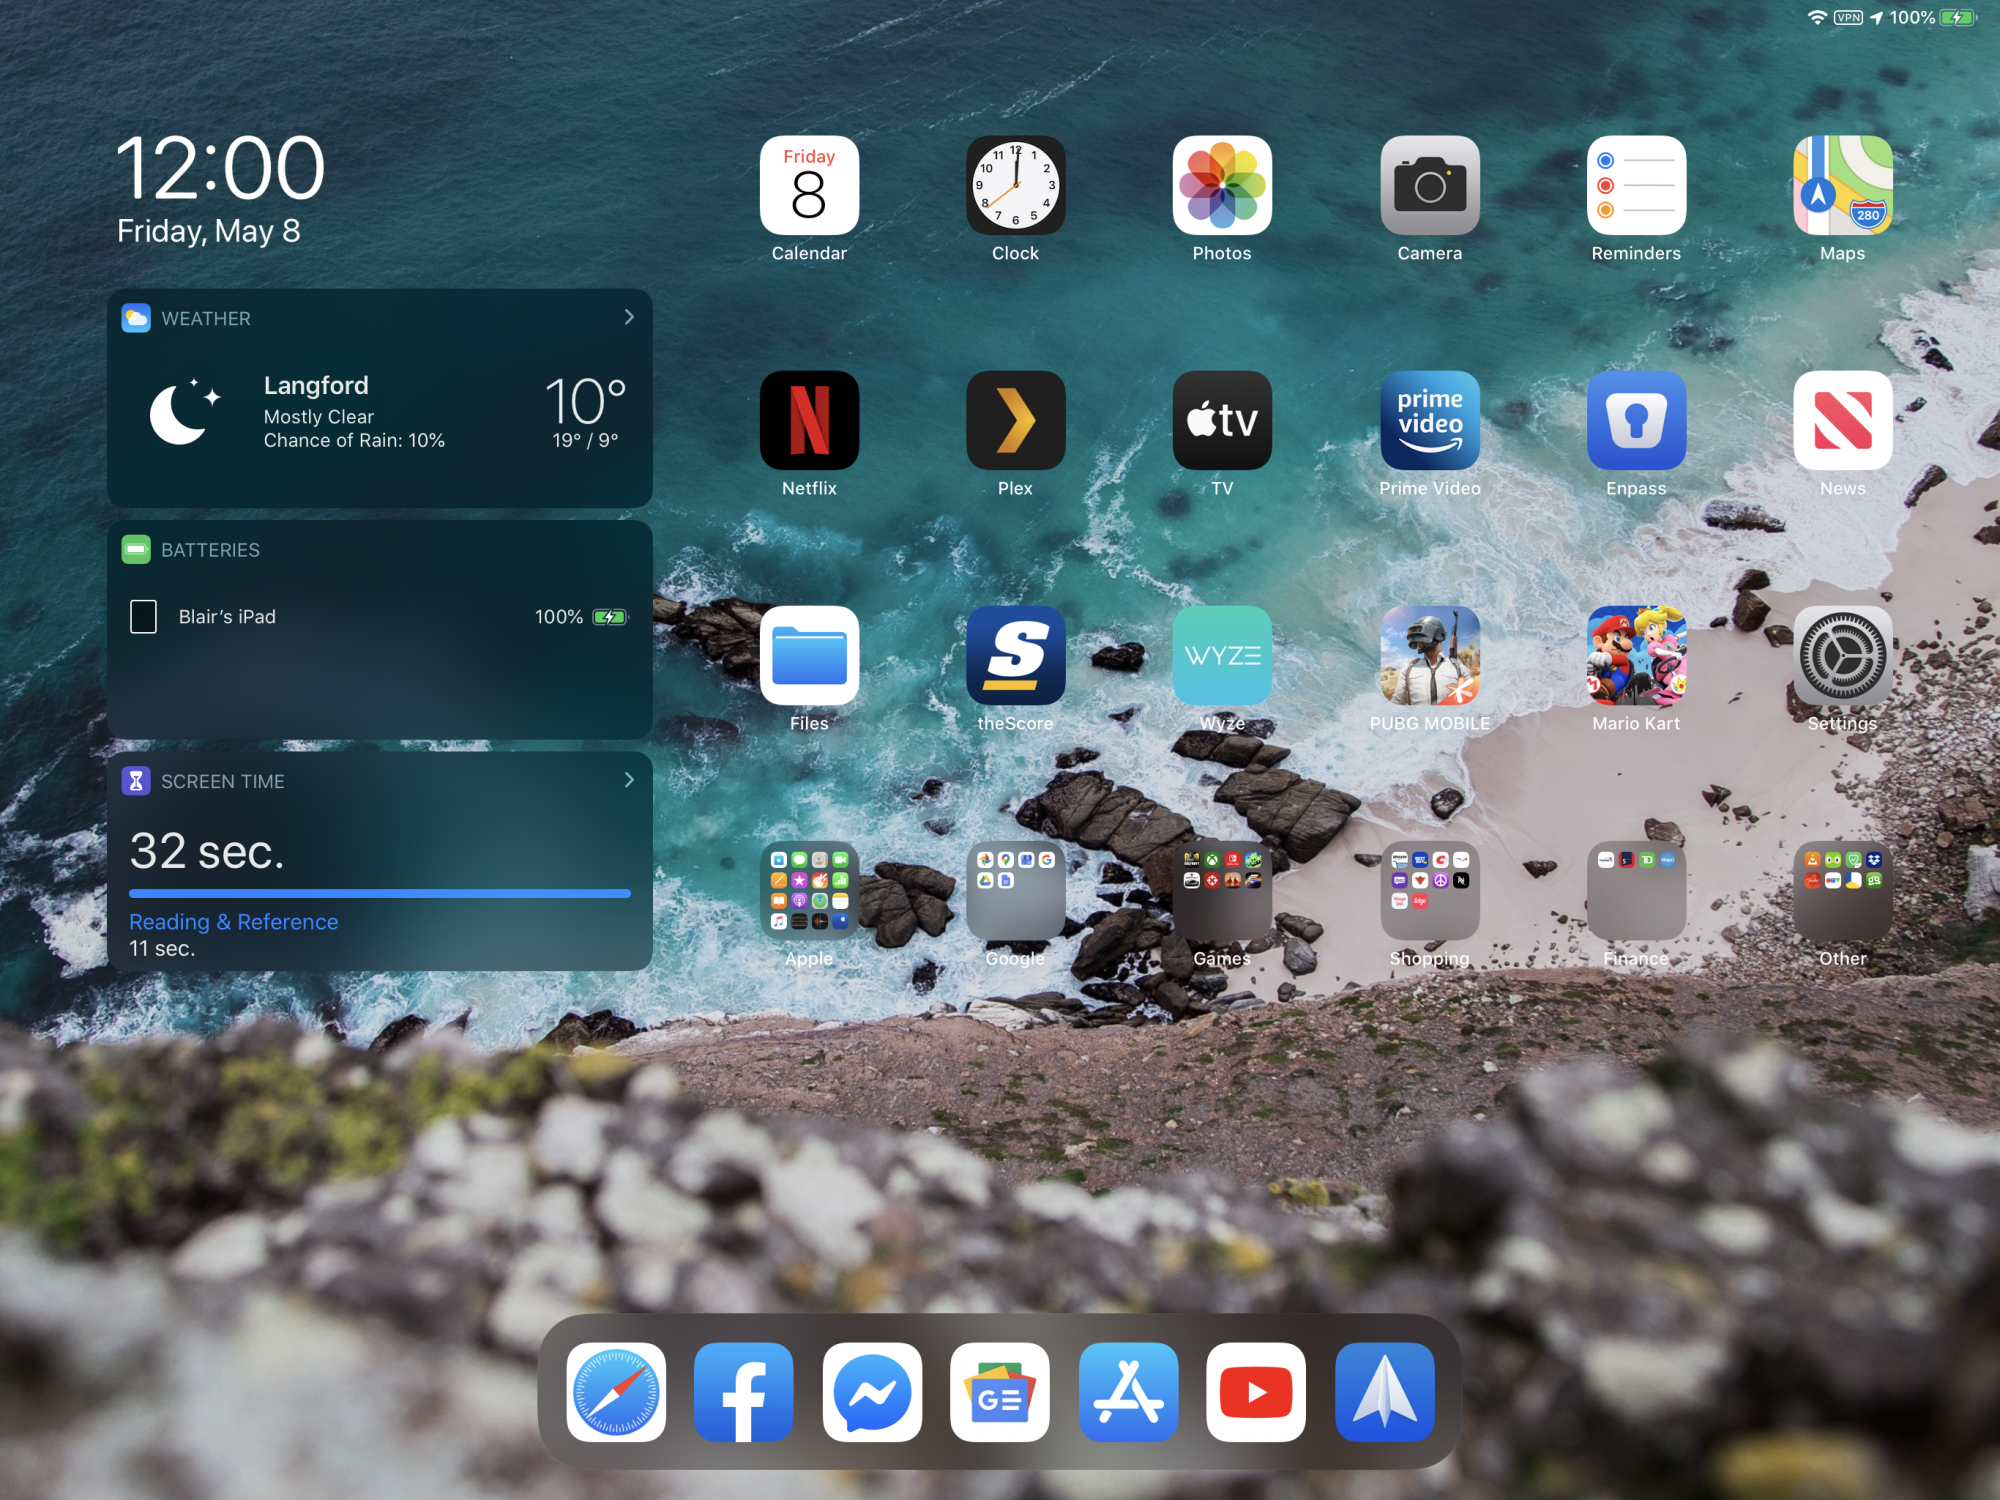Open the Apple folder
Viewport: 2000px width, 1500px height.
(809, 890)
